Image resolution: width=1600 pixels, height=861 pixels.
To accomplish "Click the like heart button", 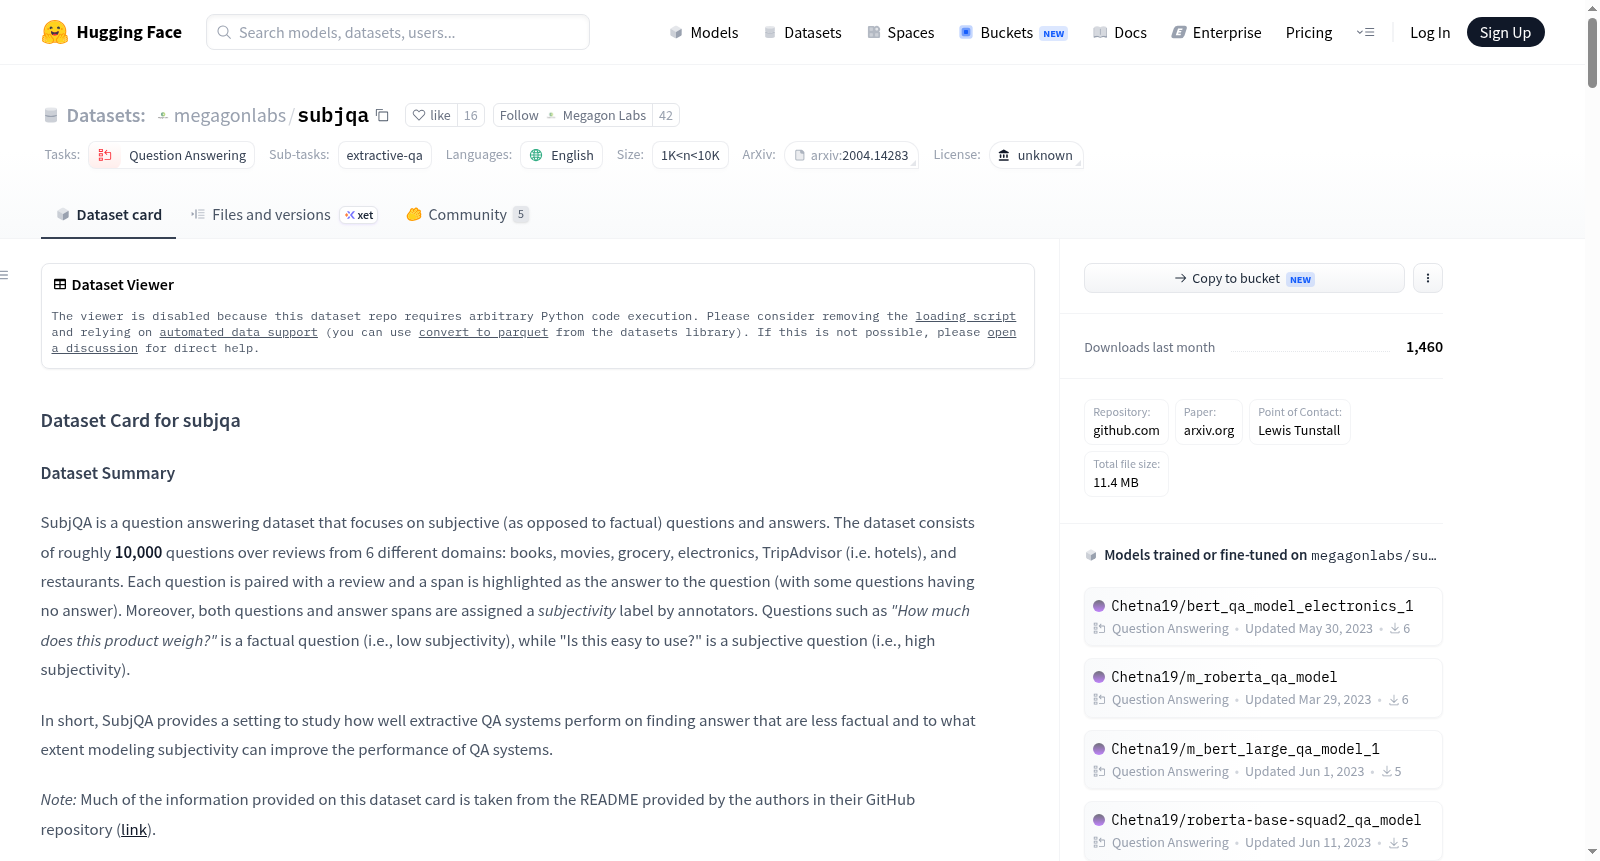I will pos(432,115).
